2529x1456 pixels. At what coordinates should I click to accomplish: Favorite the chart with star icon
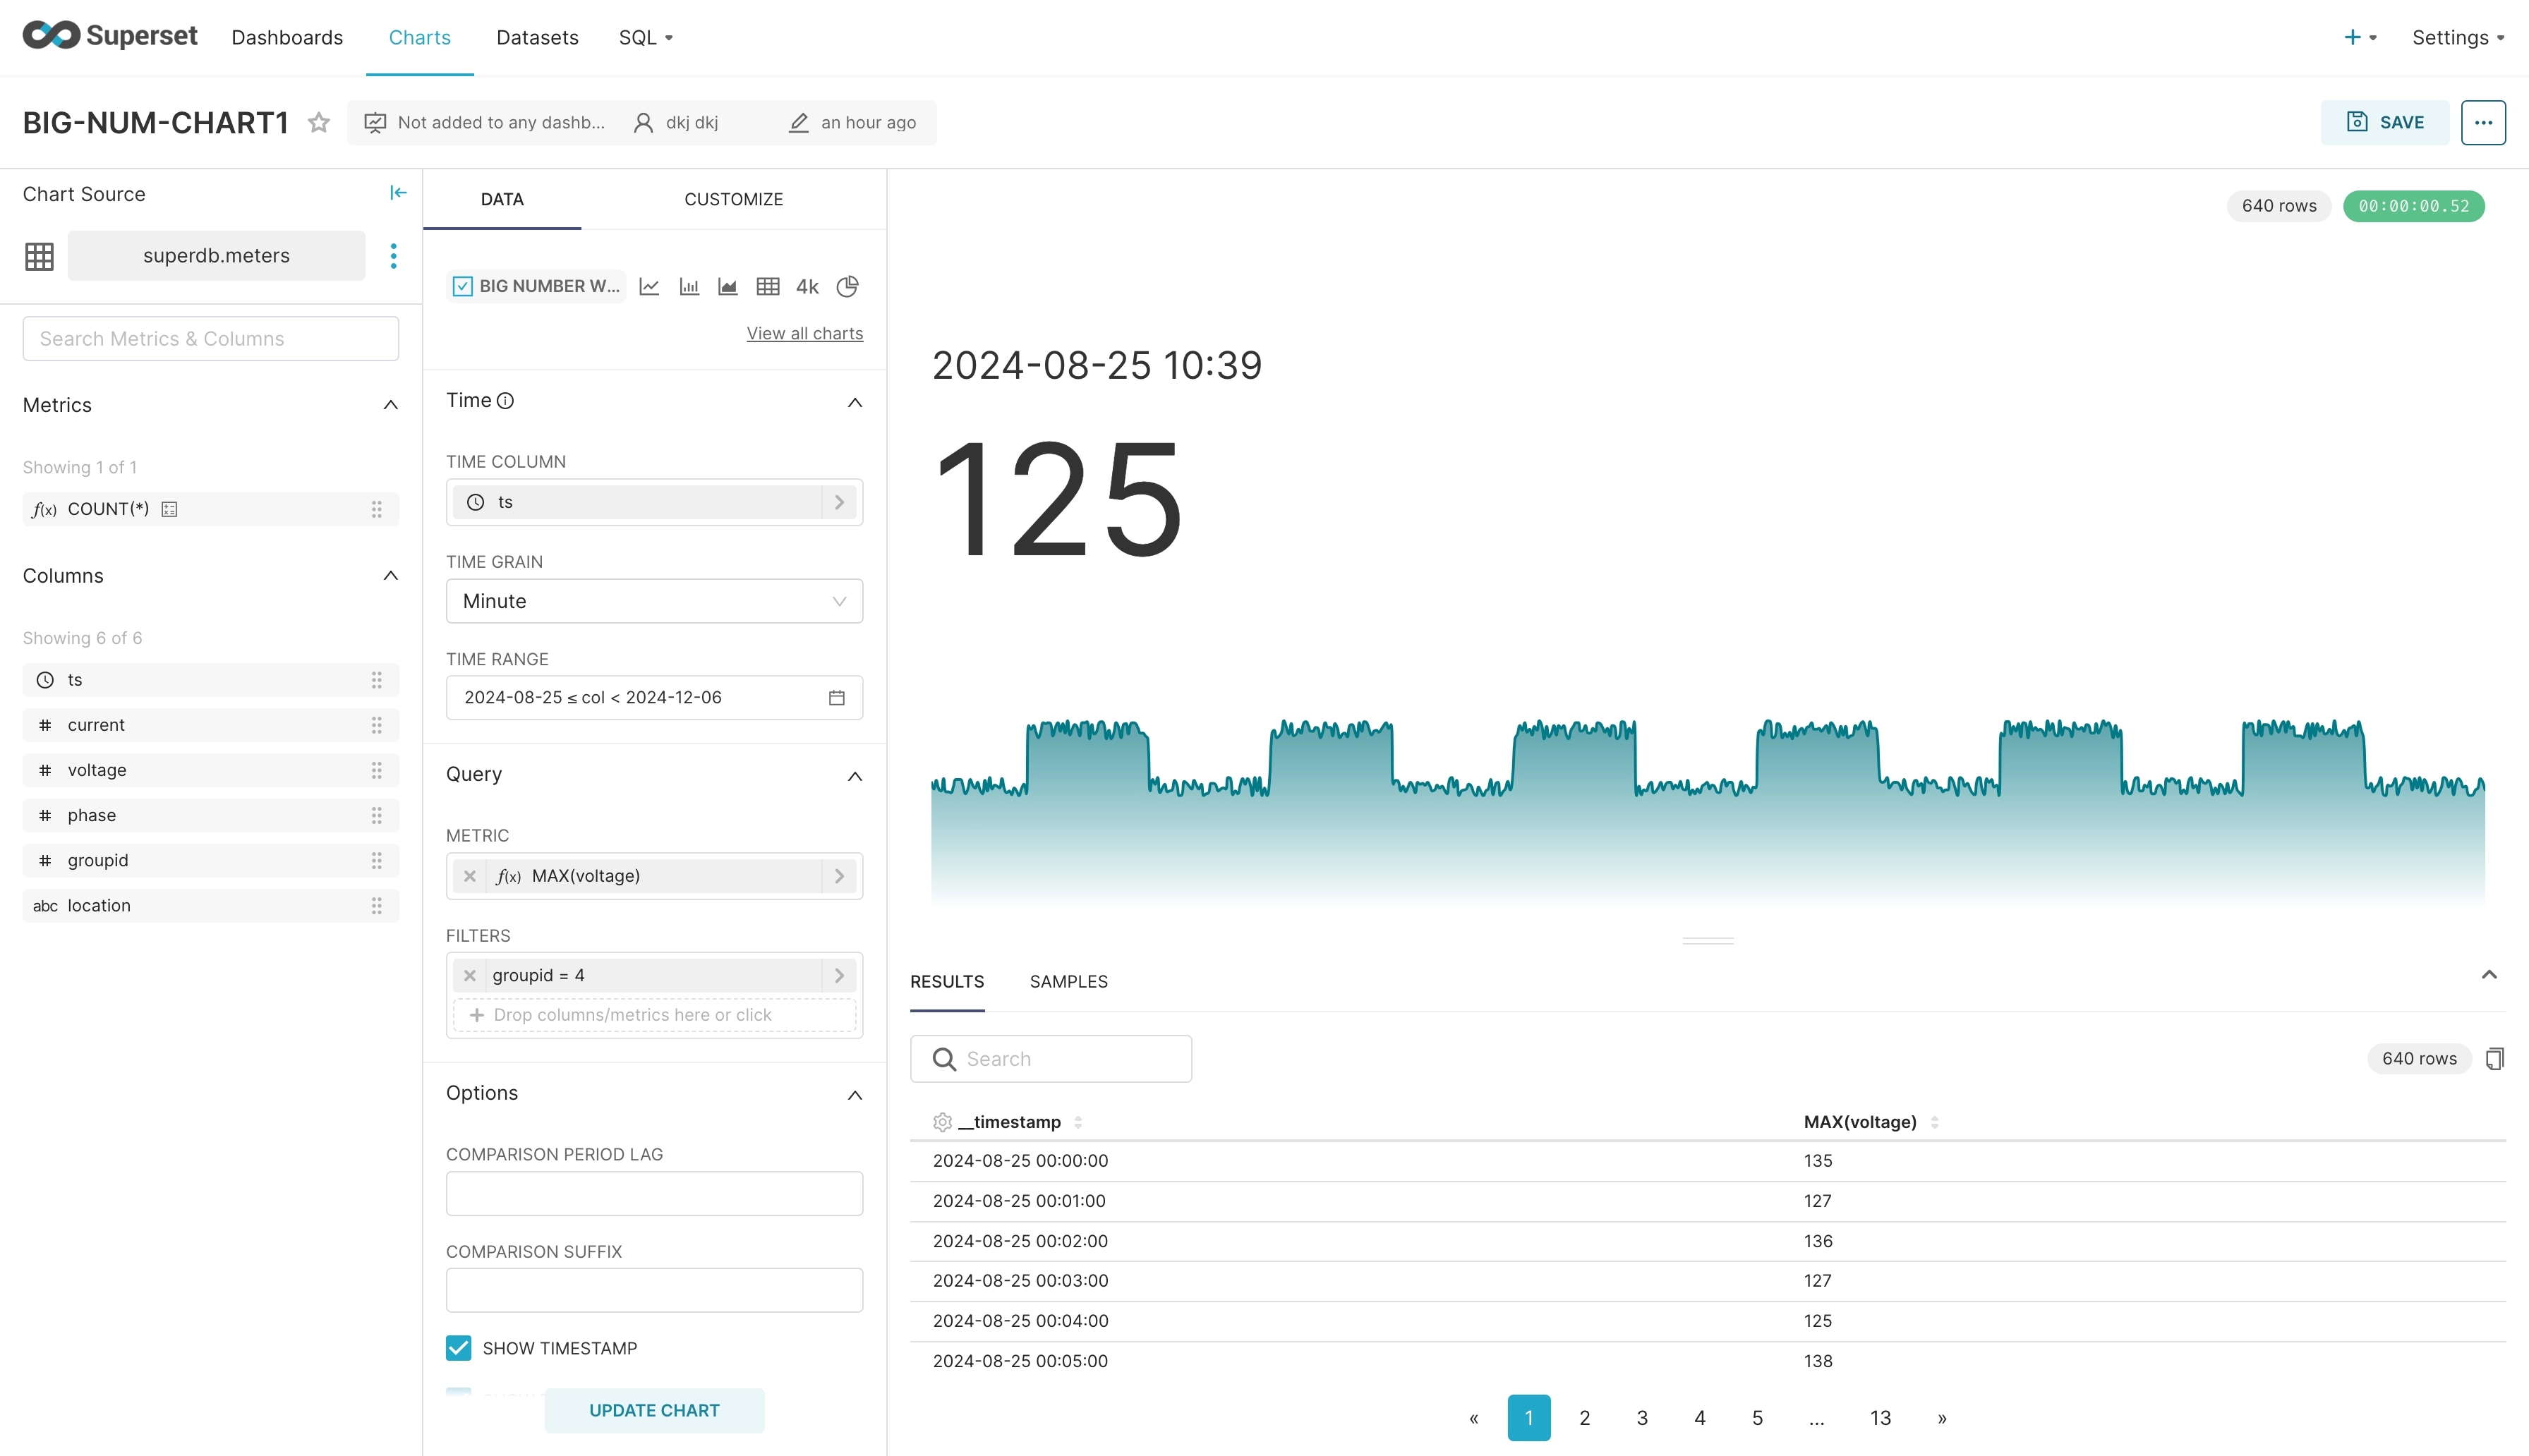319,123
